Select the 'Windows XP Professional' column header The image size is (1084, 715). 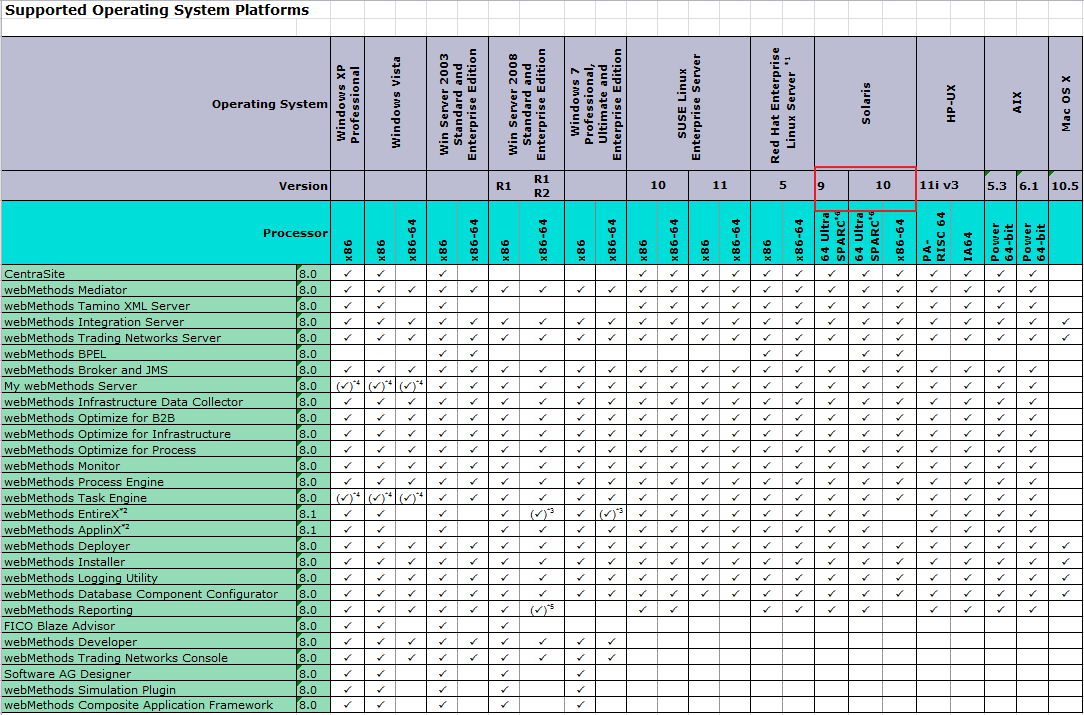point(348,104)
